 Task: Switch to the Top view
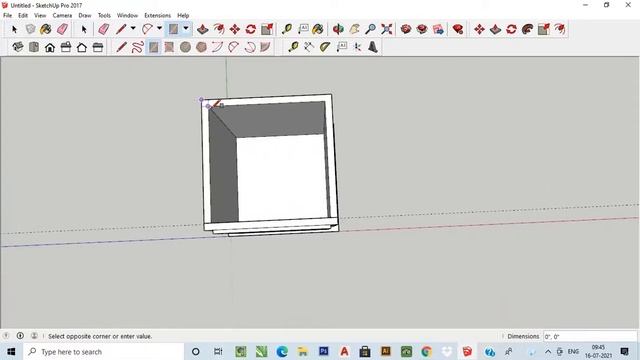[34, 47]
